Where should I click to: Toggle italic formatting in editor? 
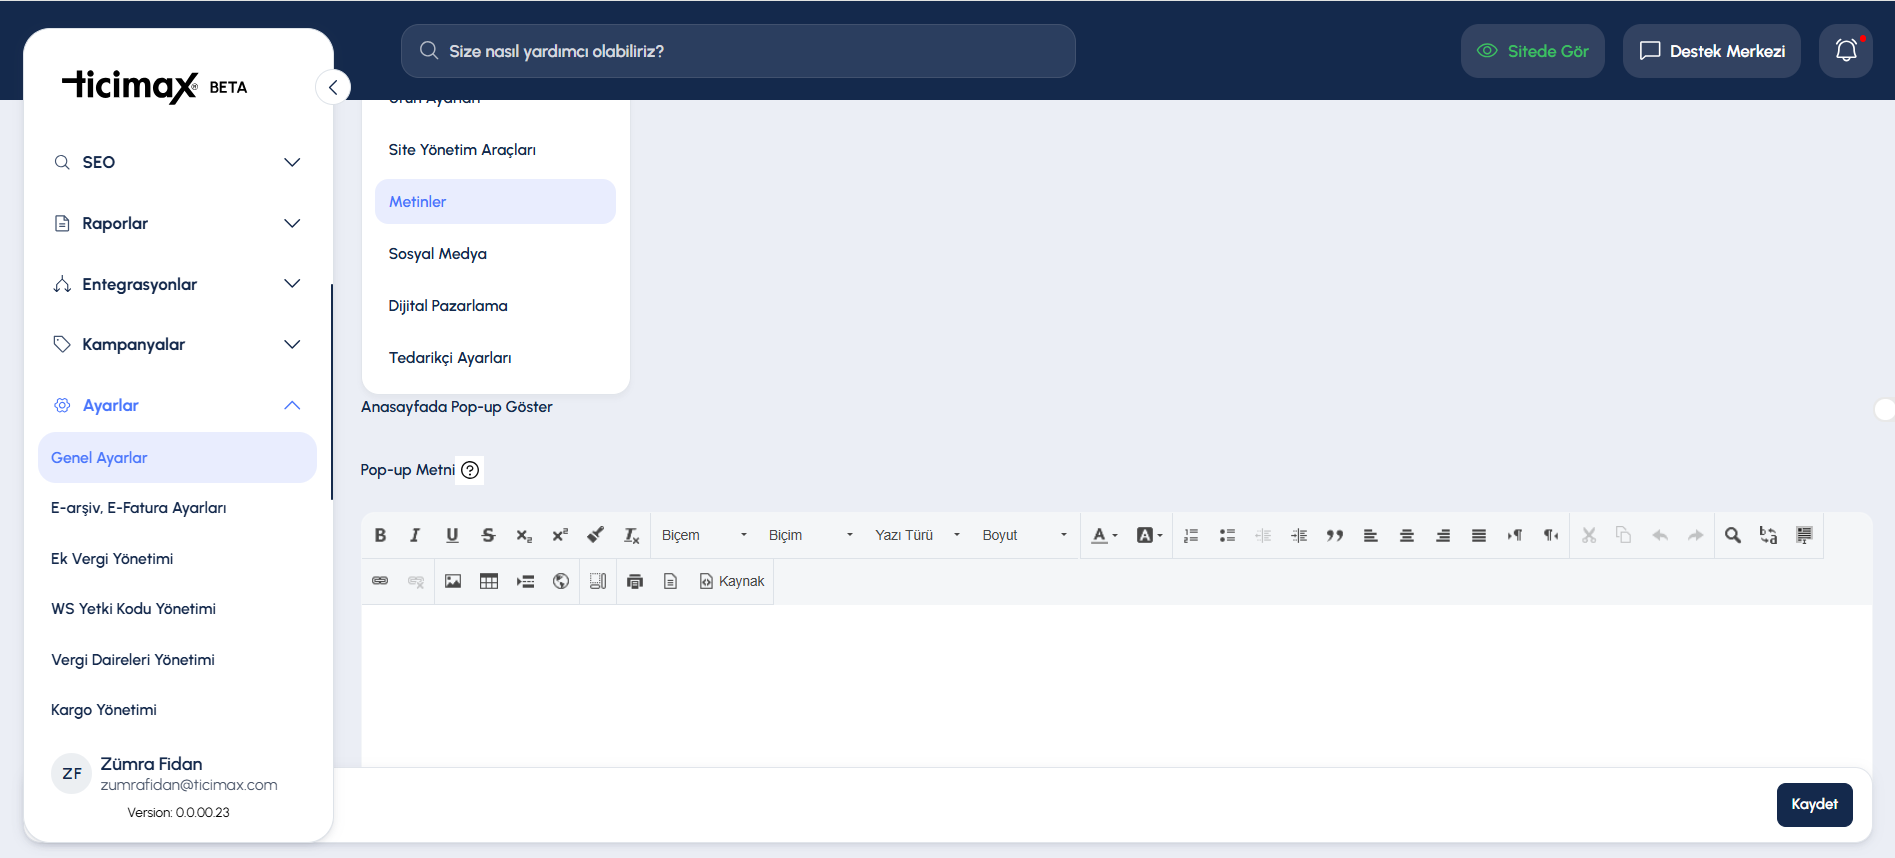[x=415, y=535]
